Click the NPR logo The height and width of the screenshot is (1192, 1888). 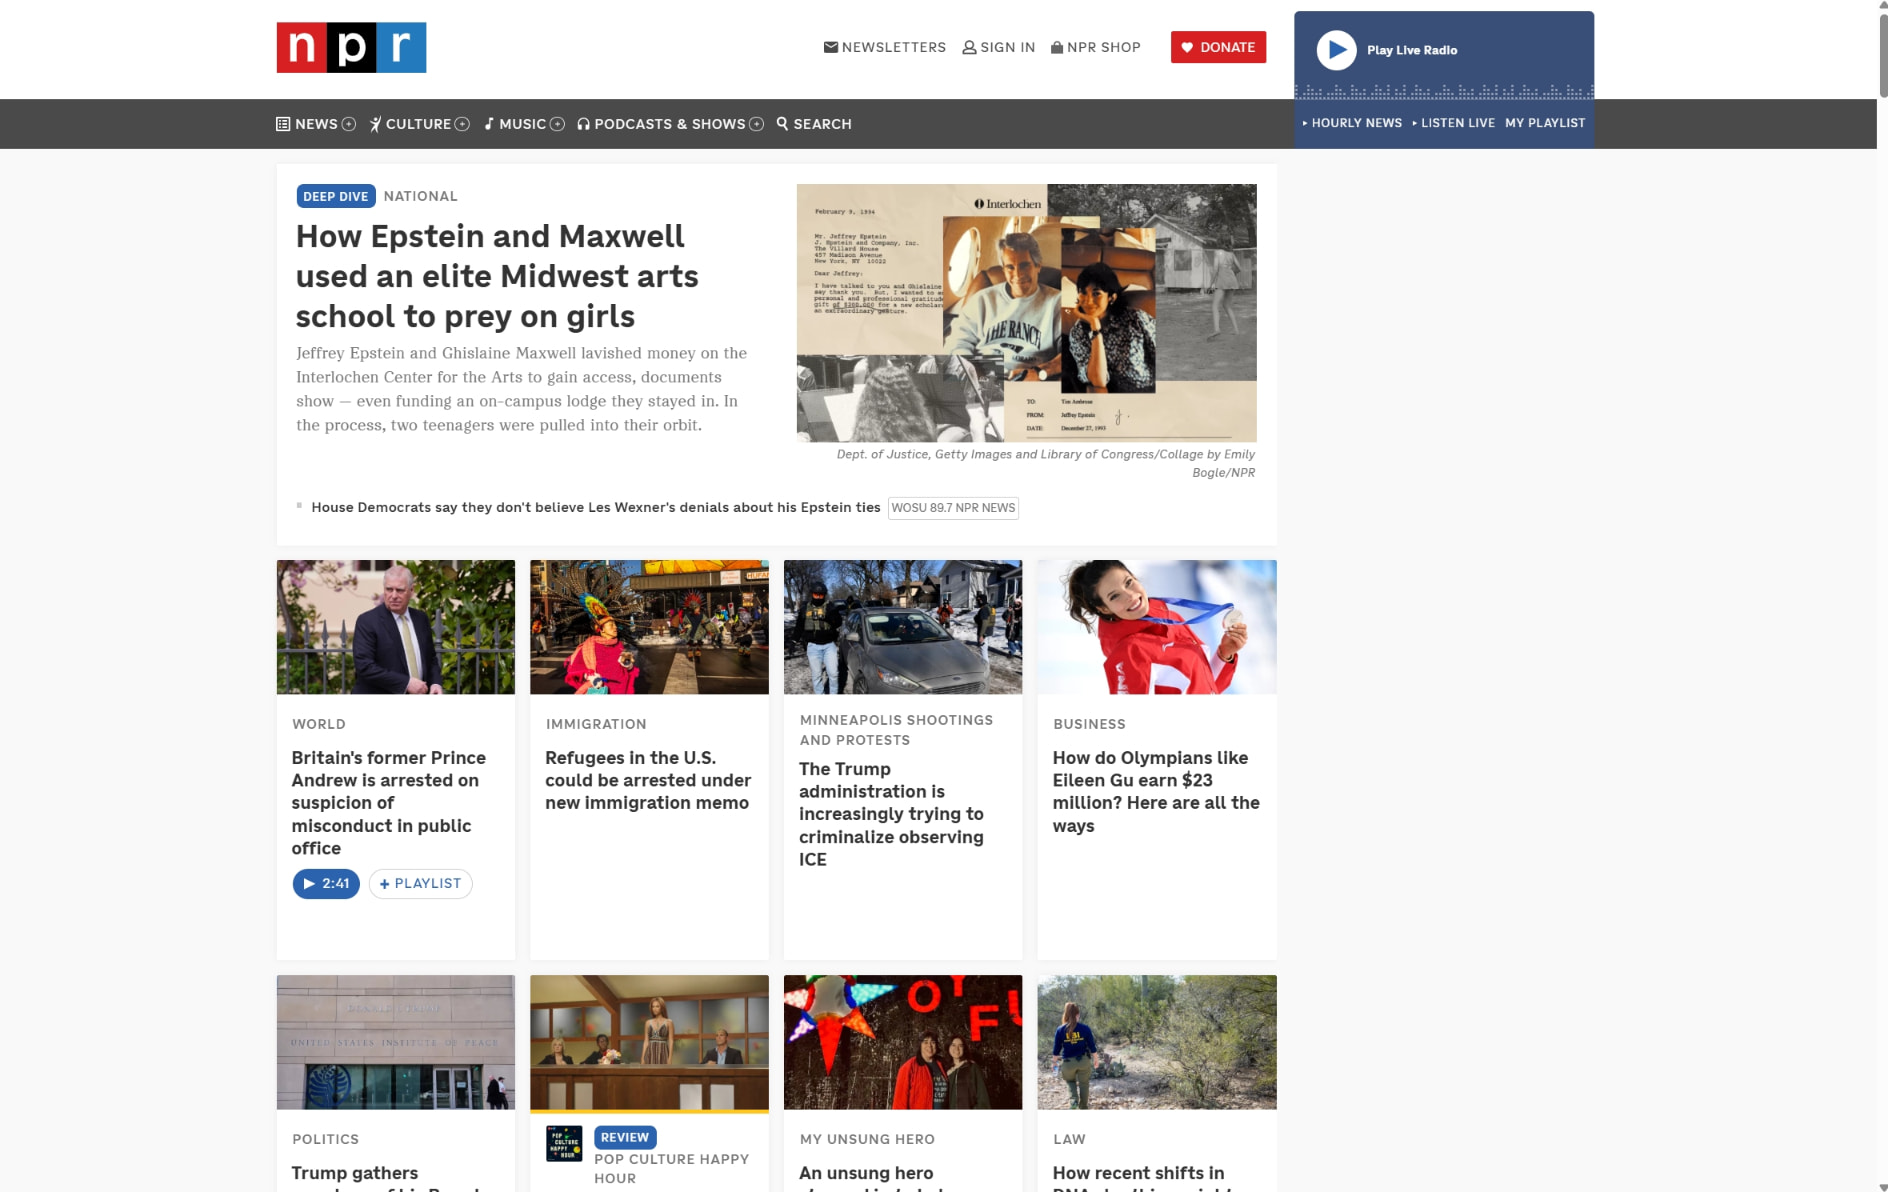pos(351,47)
